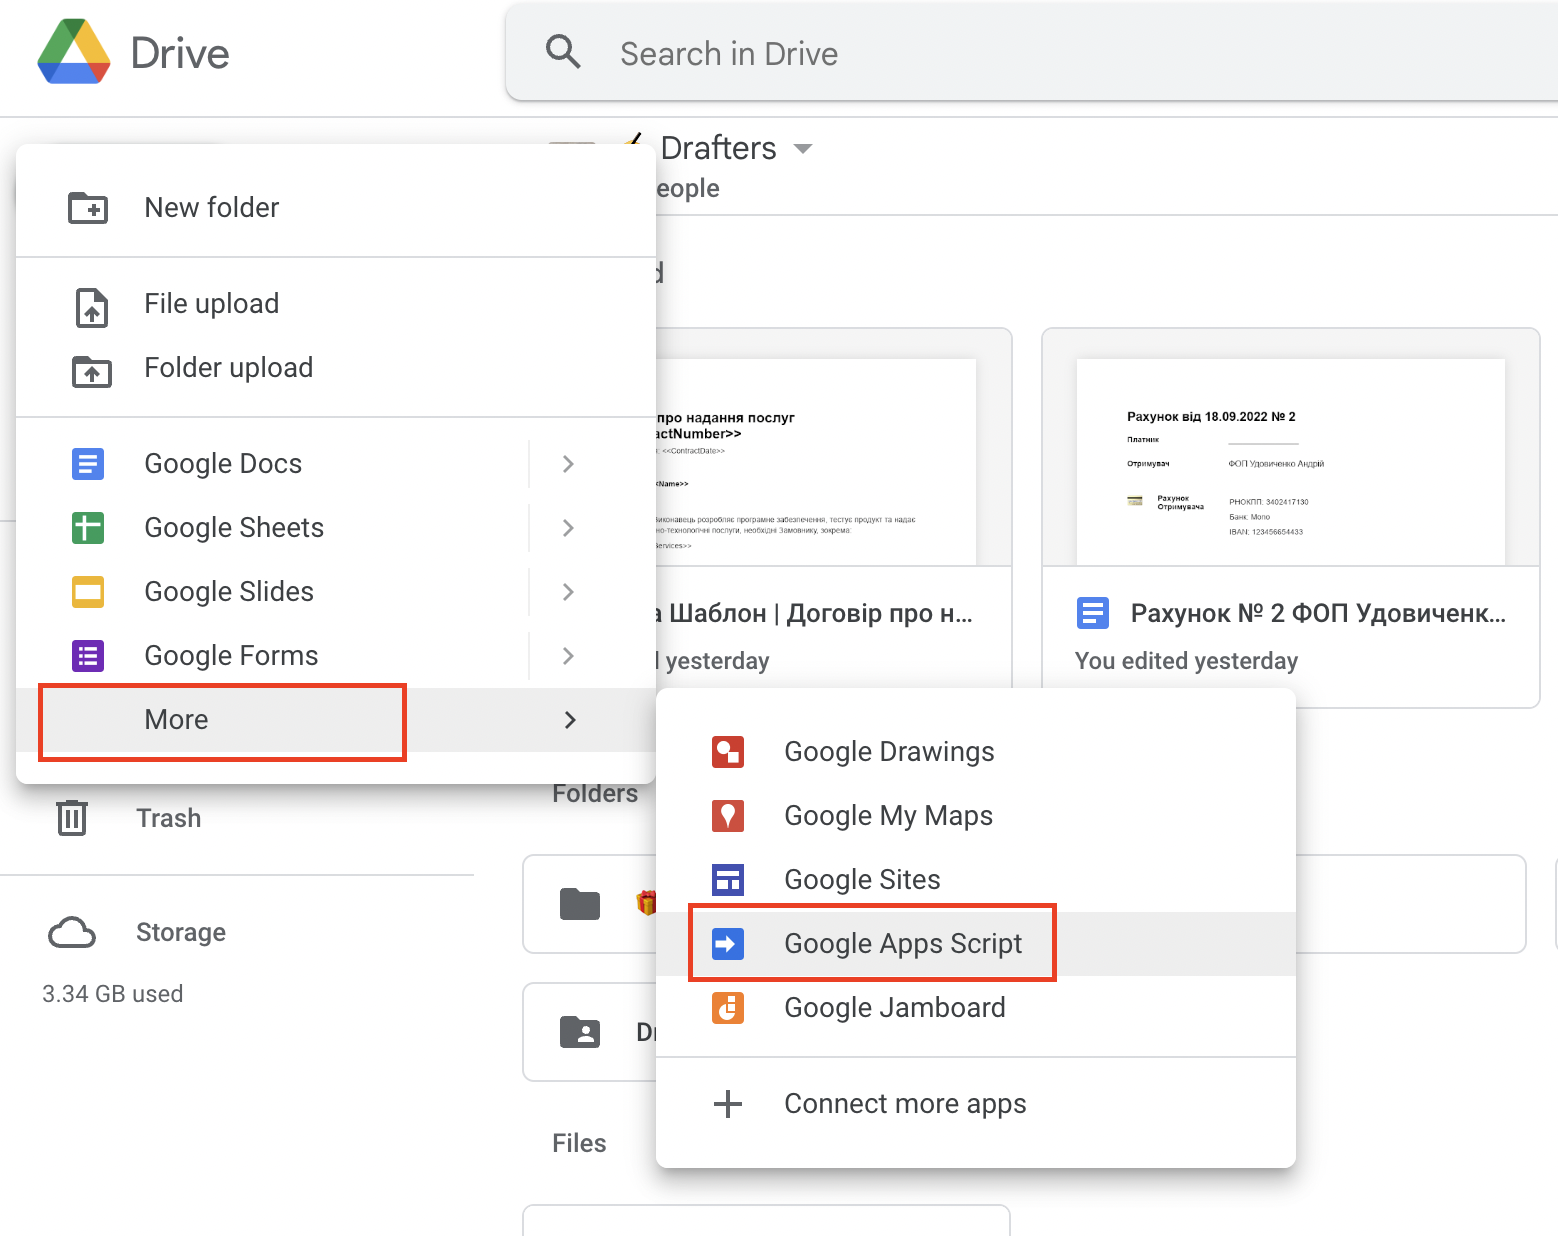Type in the Search in Drive field
Viewport: 1558px width, 1236px height.
1000,54
